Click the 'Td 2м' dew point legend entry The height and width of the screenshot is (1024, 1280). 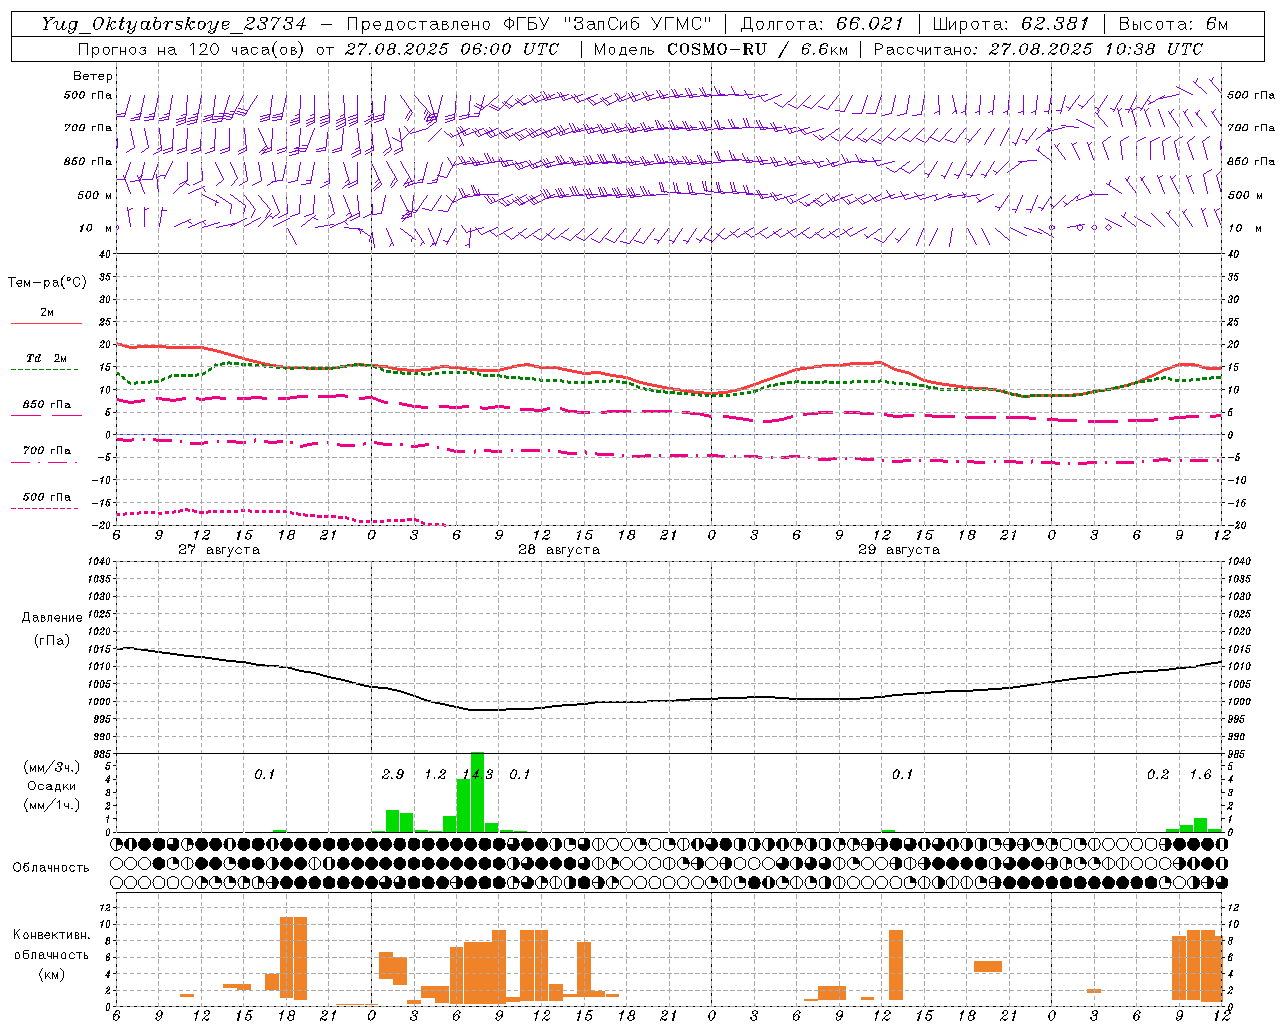46,358
